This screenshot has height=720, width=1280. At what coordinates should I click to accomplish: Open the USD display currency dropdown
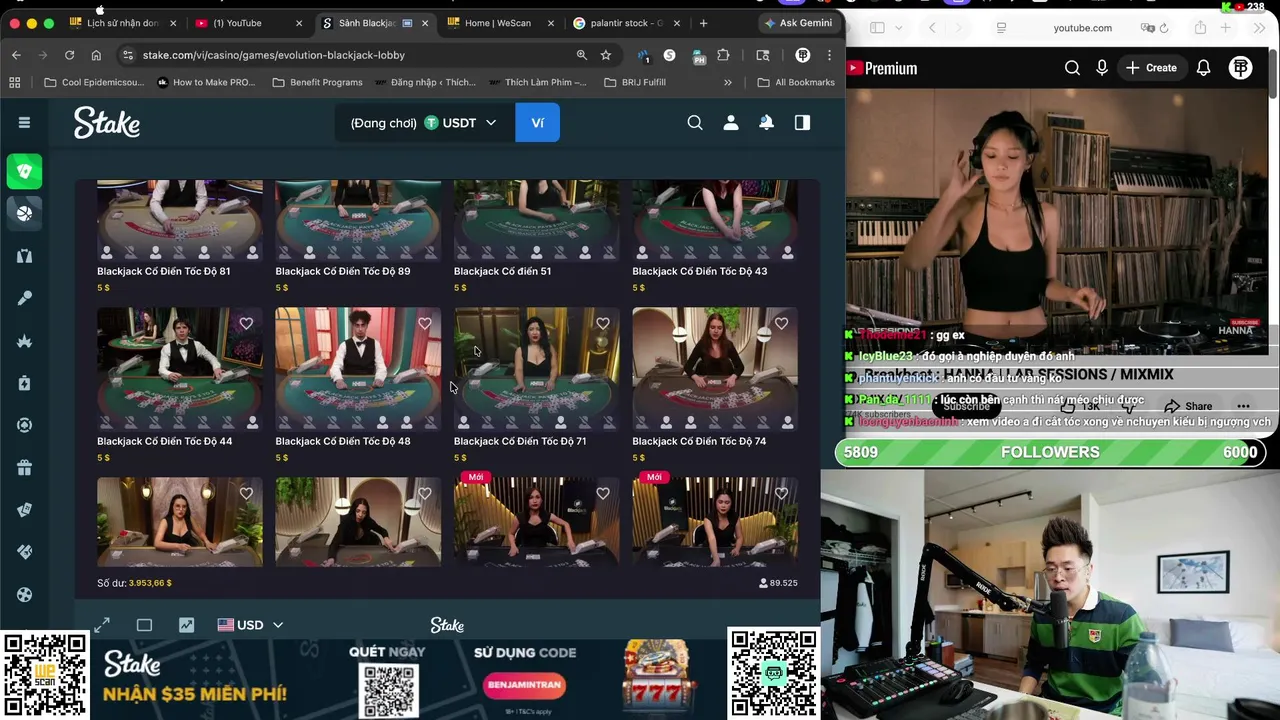(250, 625)
